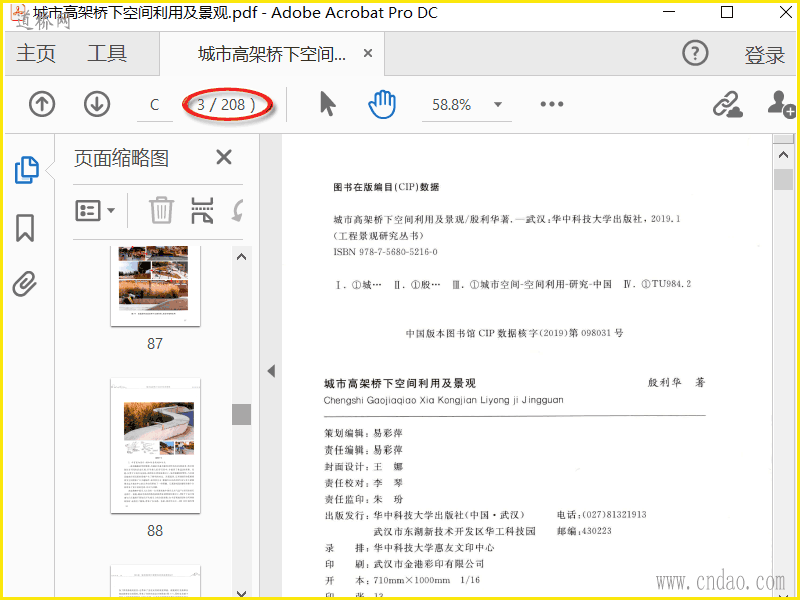Close the 城市高架桥下空间 document tab
Screen dimensions: 800x600
click(368, 53)
